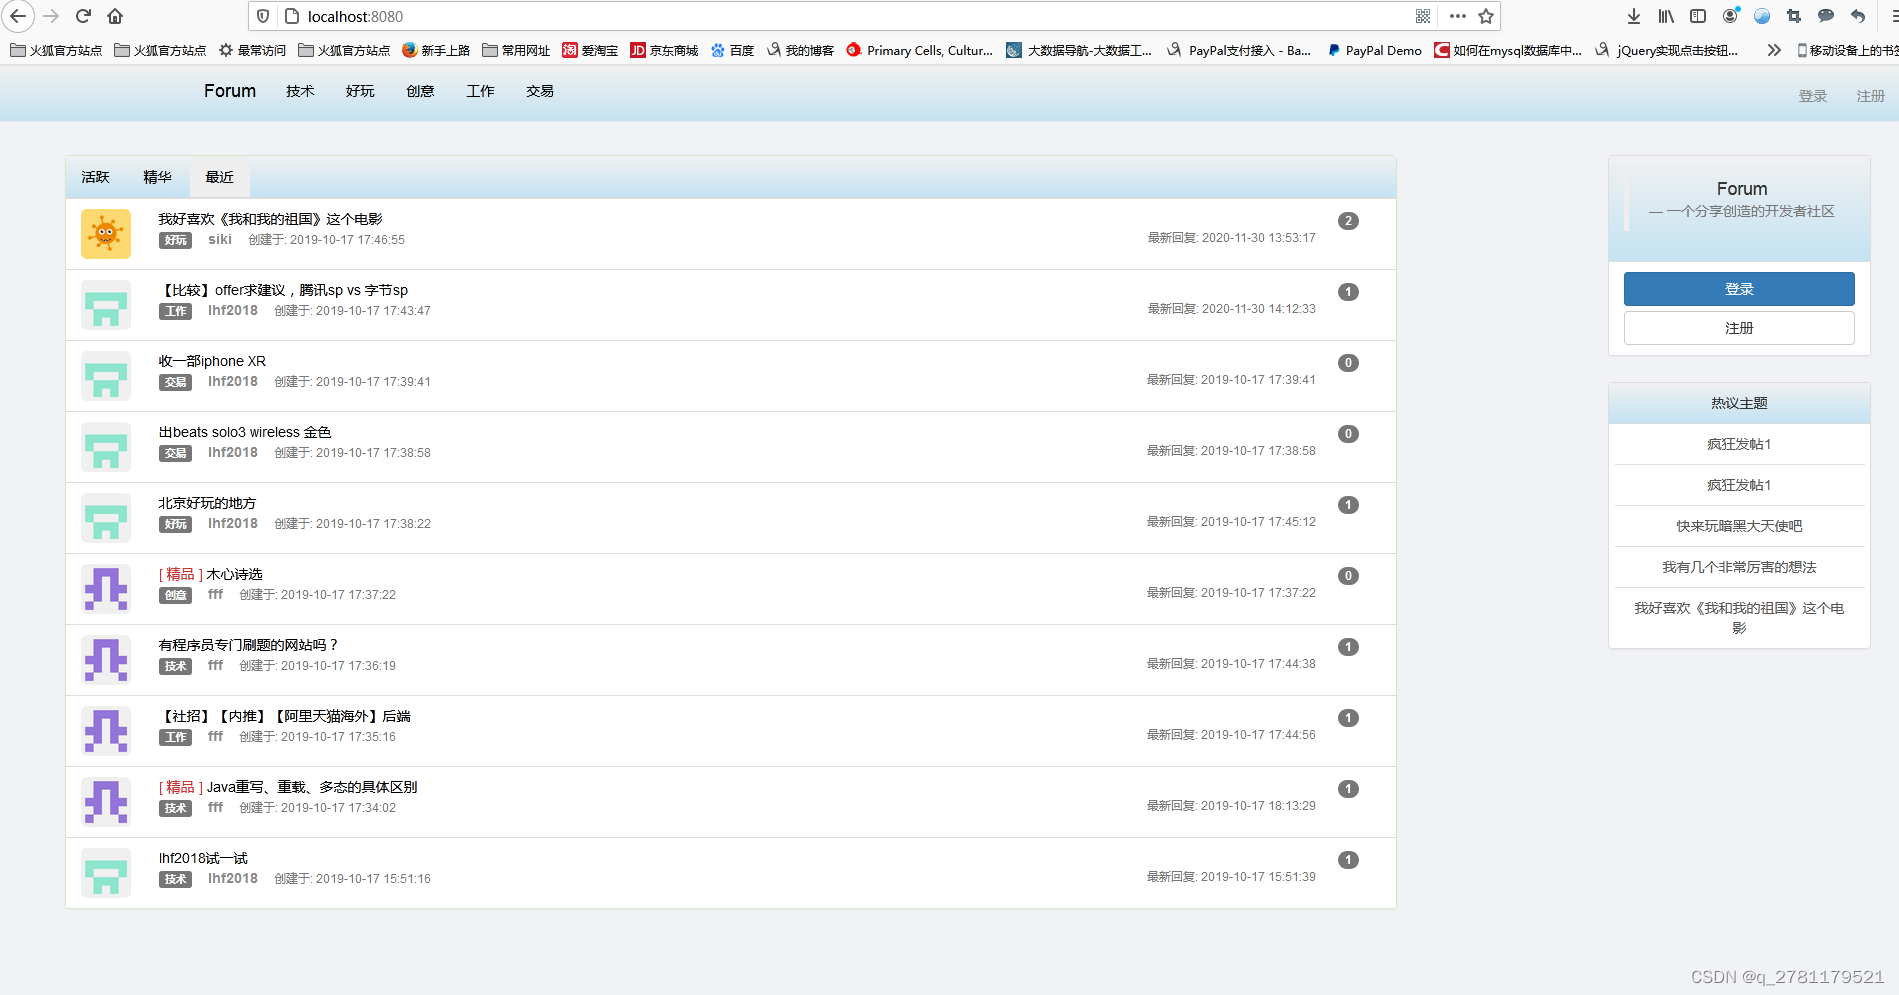Viewport: 1899px width, 995px height.
Task: Open the 工作 section in navbar
Action: point(480,91)
